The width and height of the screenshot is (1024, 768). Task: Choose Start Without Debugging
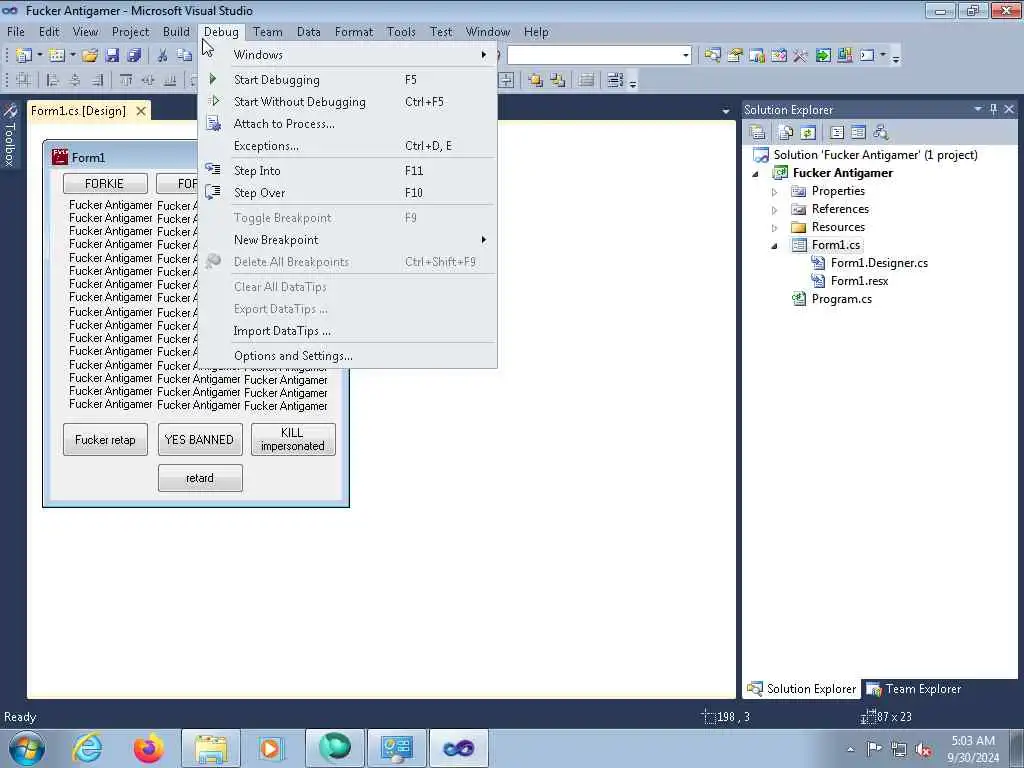point(347,102)
